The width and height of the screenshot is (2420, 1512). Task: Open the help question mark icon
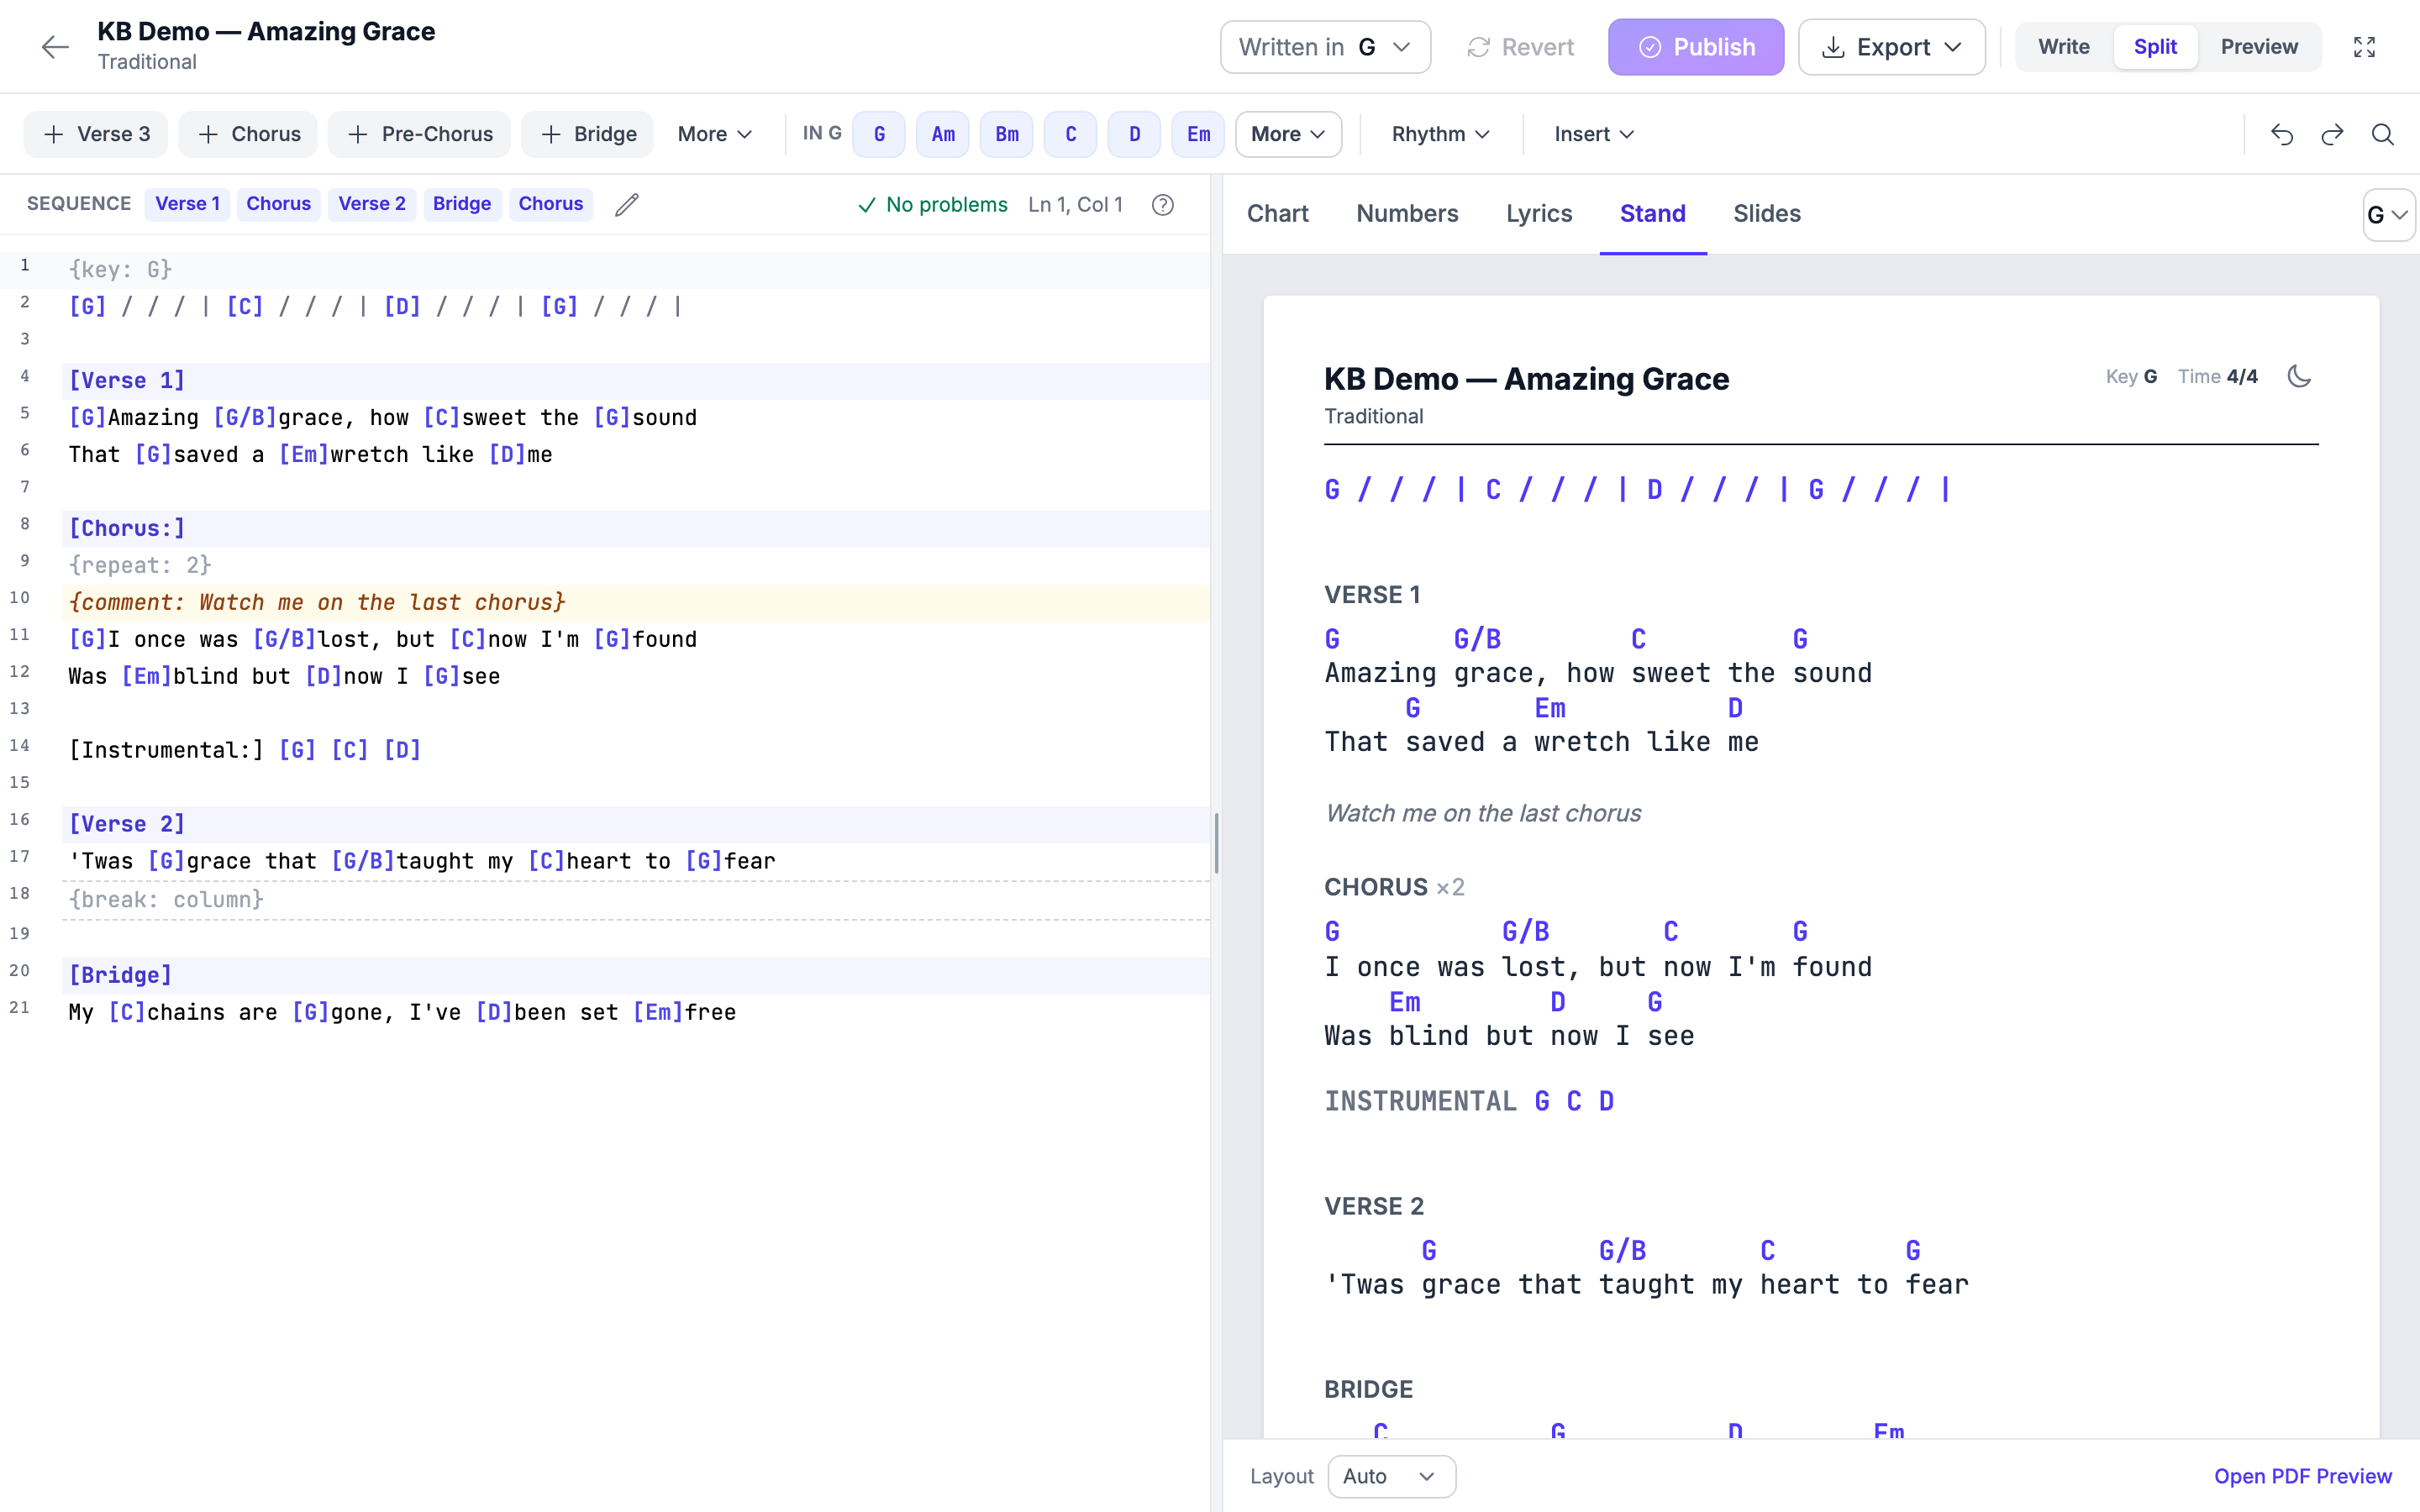1162,204
